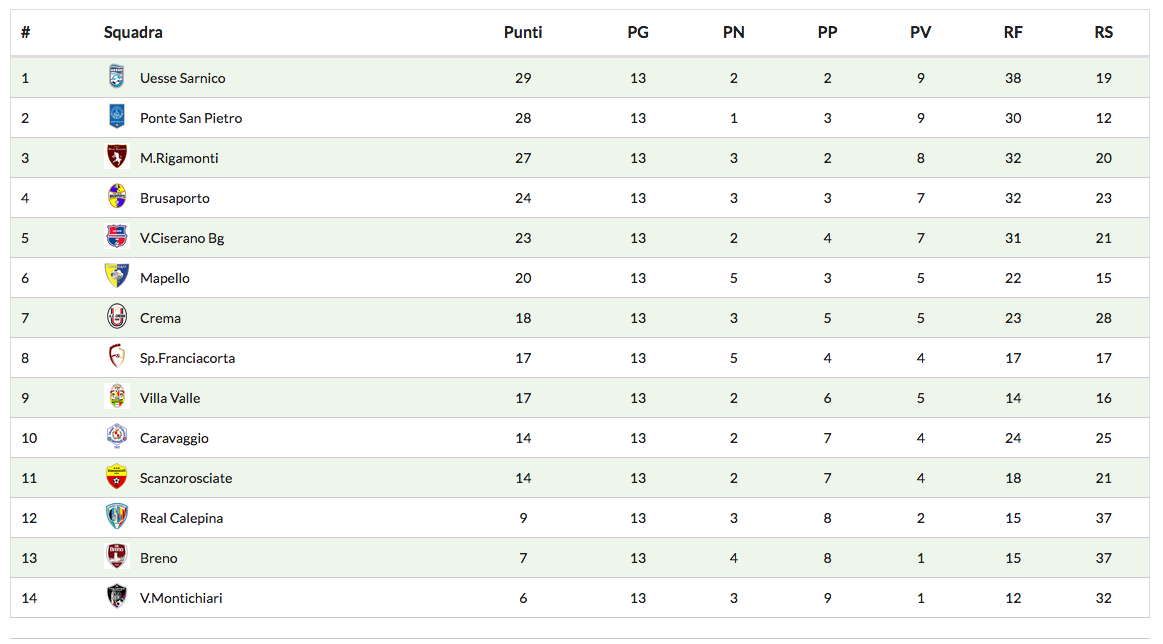Viewport: 1163px width, 644px height.
Task: Open the Real Calepina team name
Action: pos(181,518)
